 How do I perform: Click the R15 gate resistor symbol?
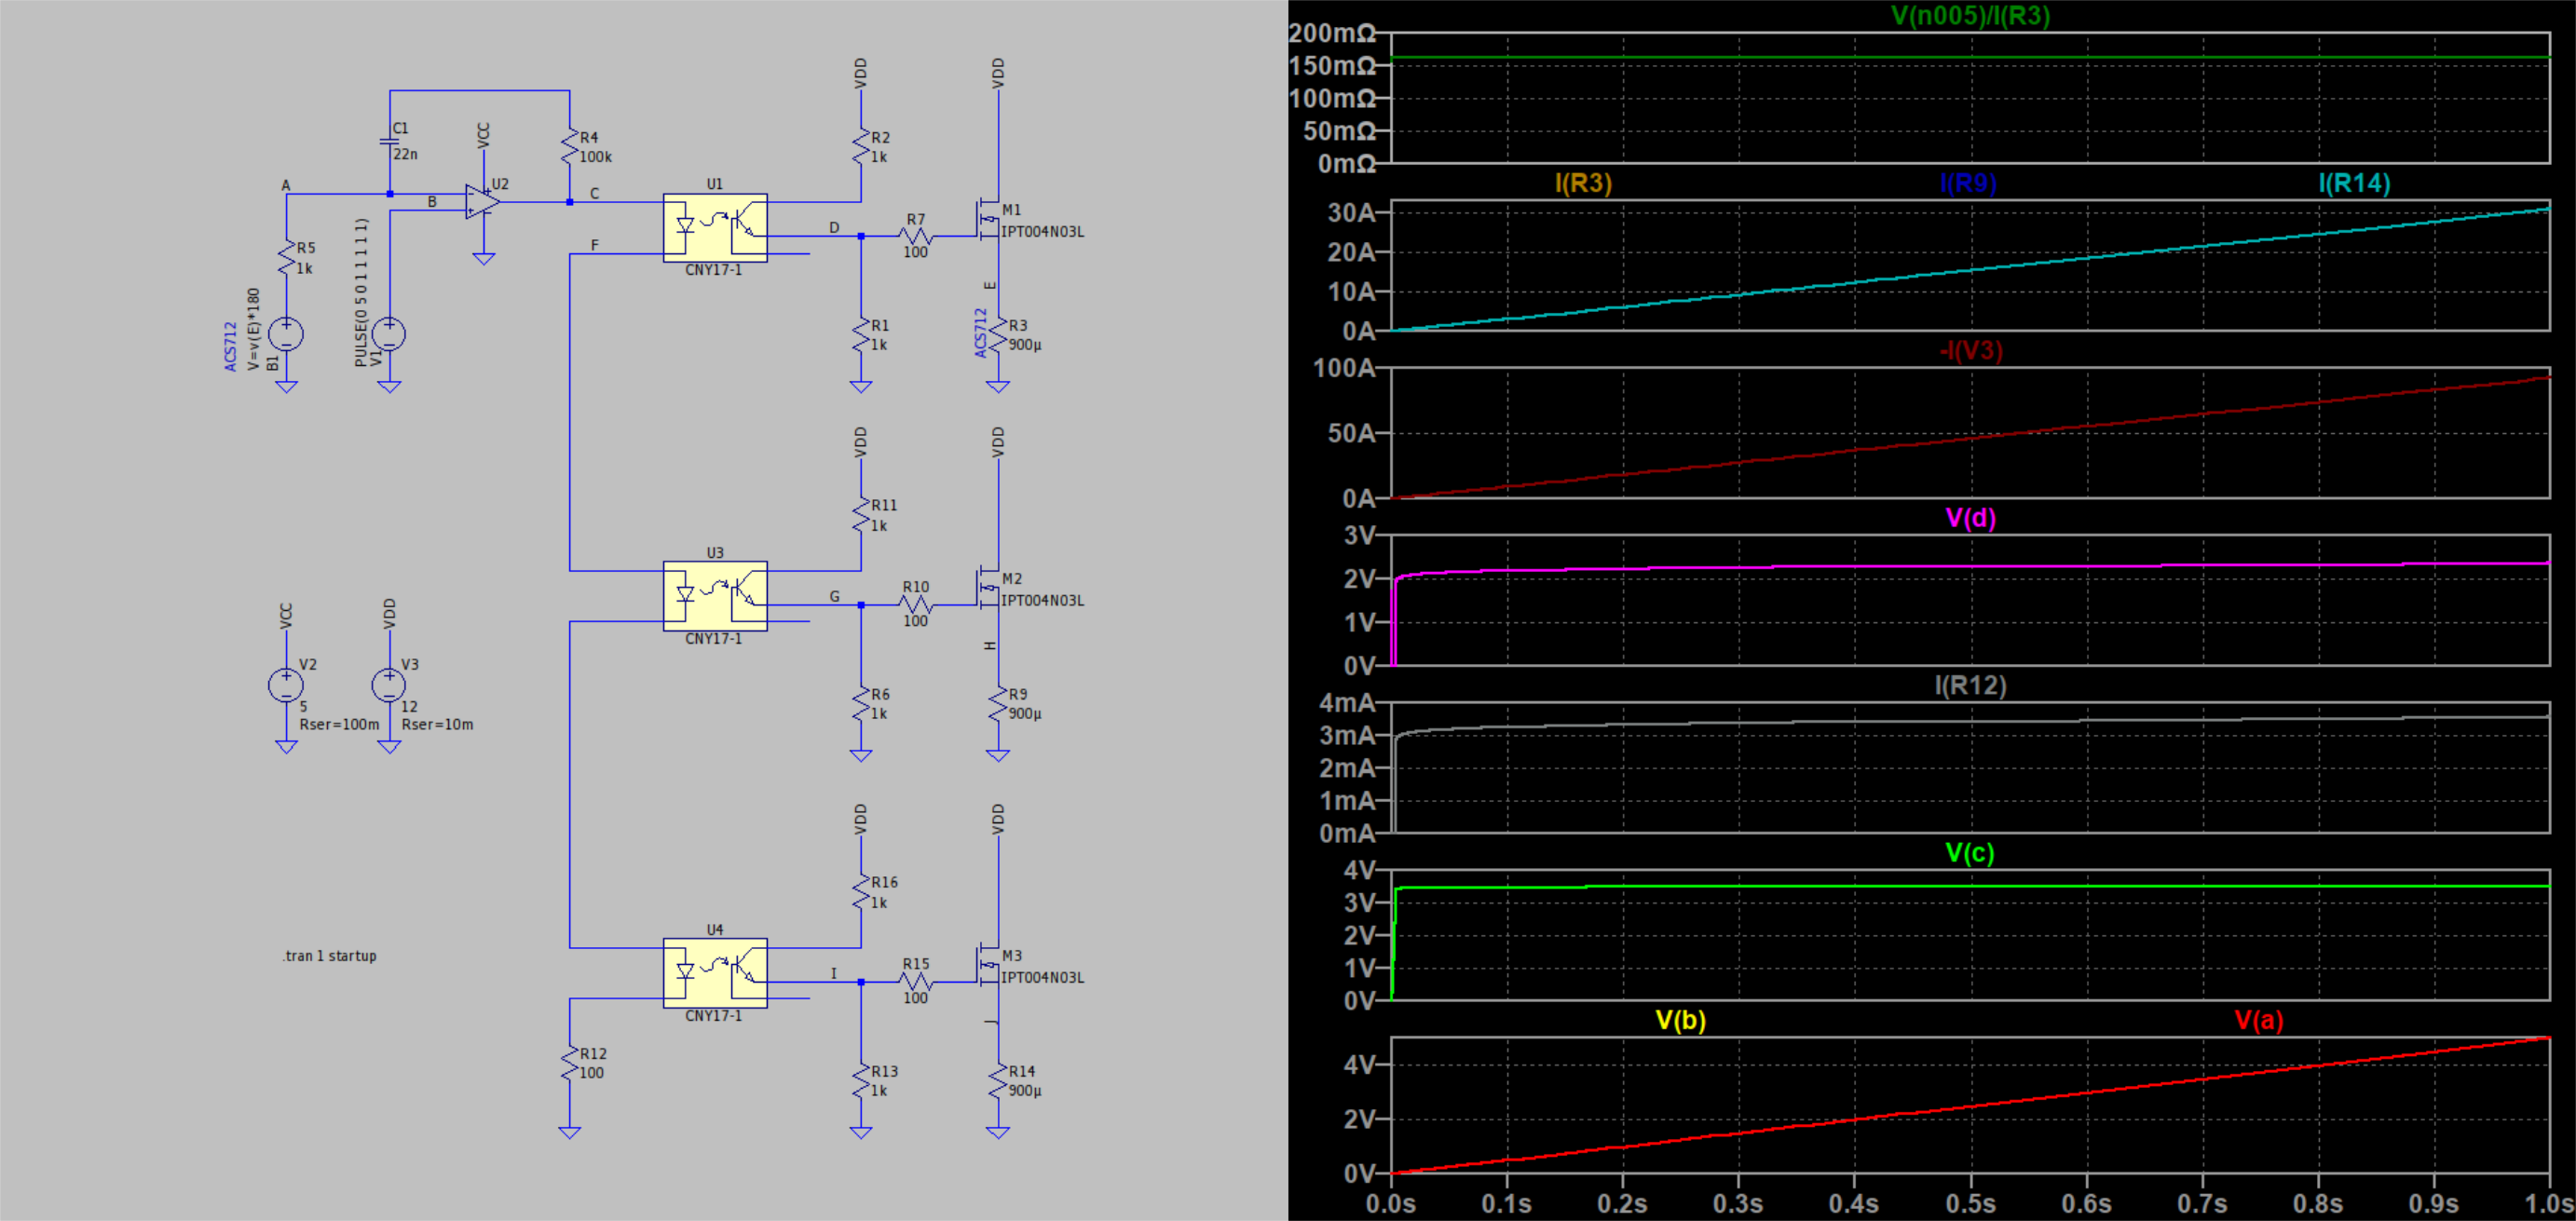click(916, 982)
